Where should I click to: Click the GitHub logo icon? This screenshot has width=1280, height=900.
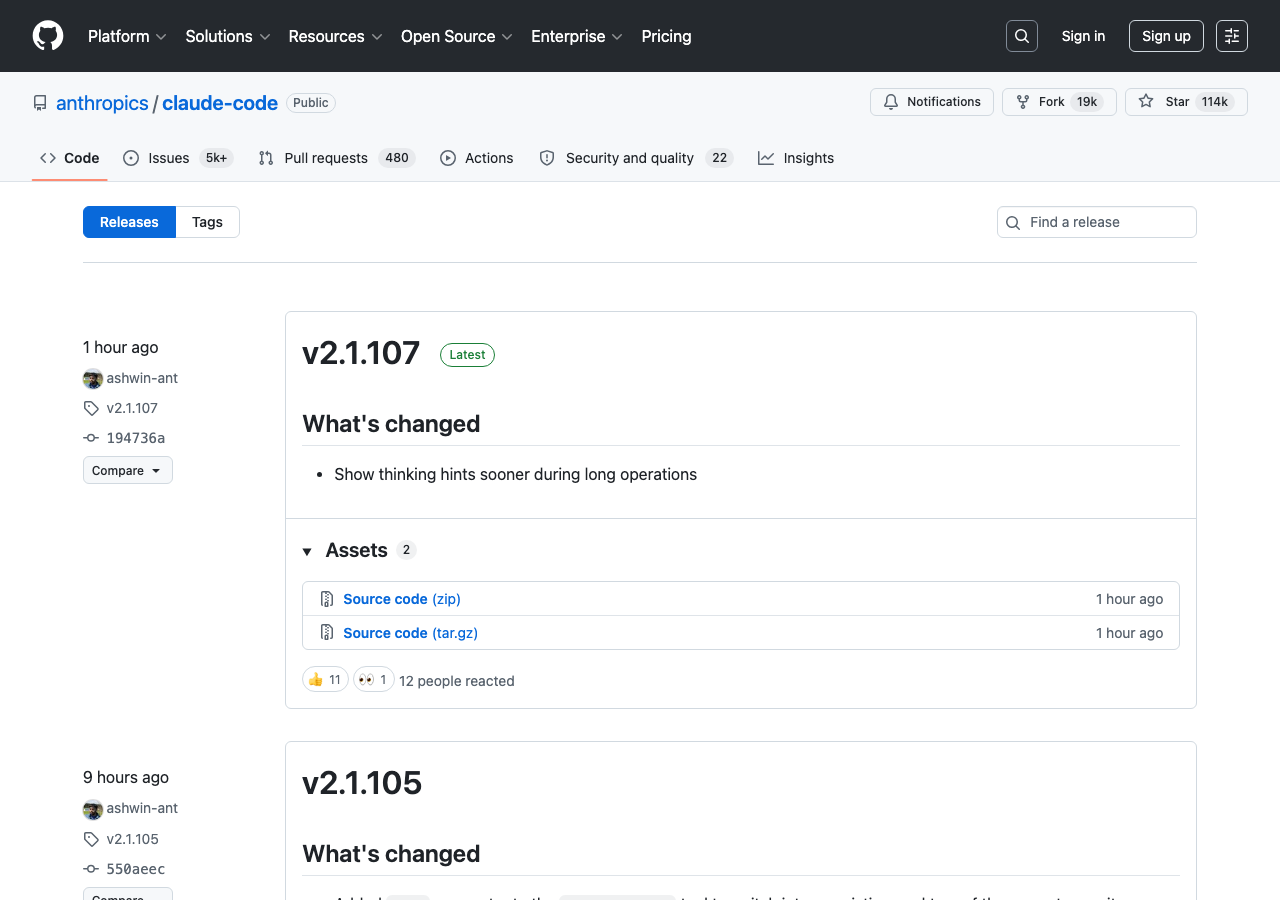point(48,36)
